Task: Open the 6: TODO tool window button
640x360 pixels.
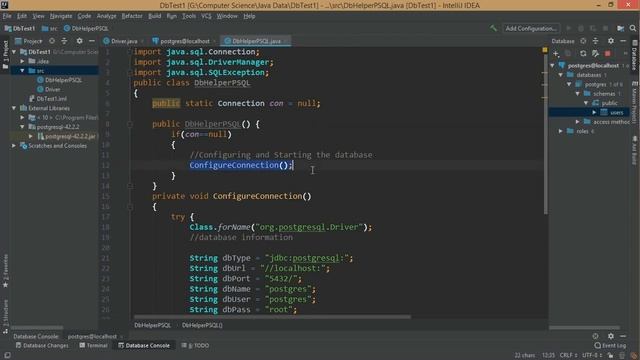Action: click(195, 345)
